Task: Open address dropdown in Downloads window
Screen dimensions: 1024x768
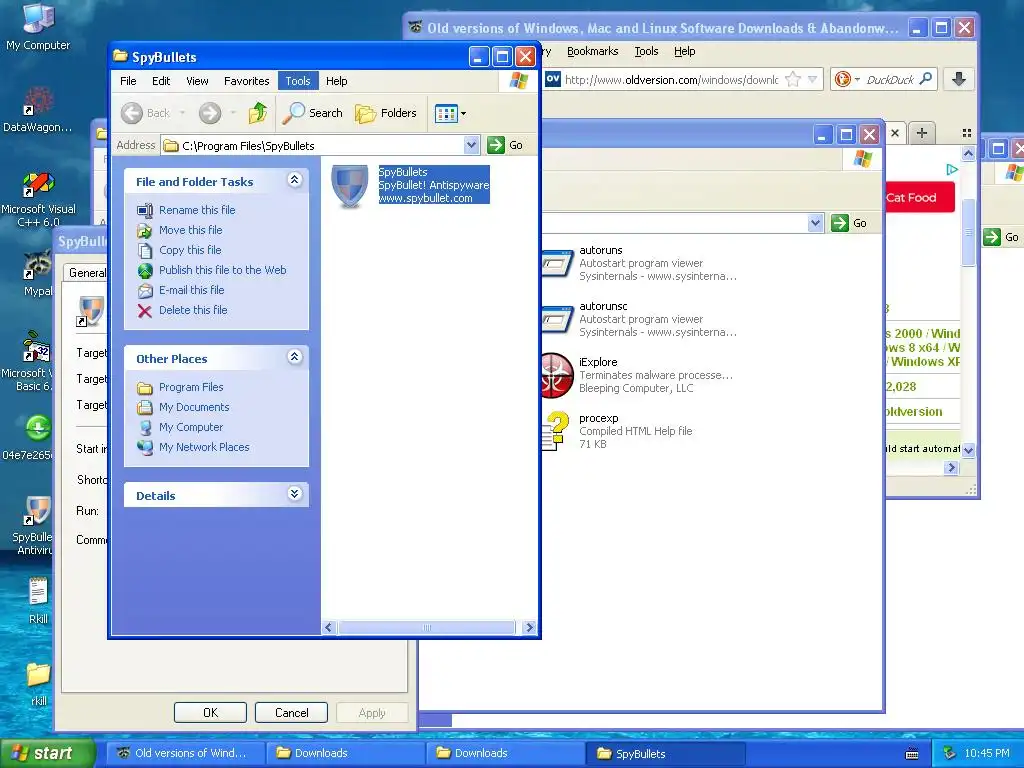Action: (x=815, y=223)
